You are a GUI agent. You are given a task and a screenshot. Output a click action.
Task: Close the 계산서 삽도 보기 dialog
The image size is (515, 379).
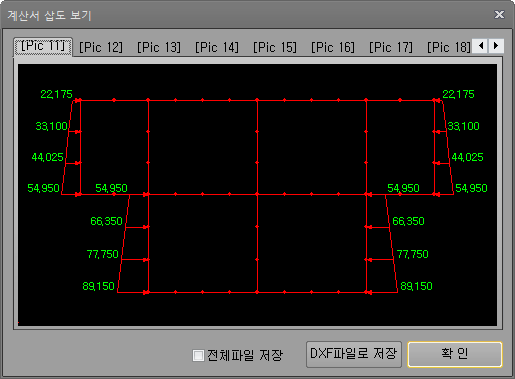coord(499,14)
